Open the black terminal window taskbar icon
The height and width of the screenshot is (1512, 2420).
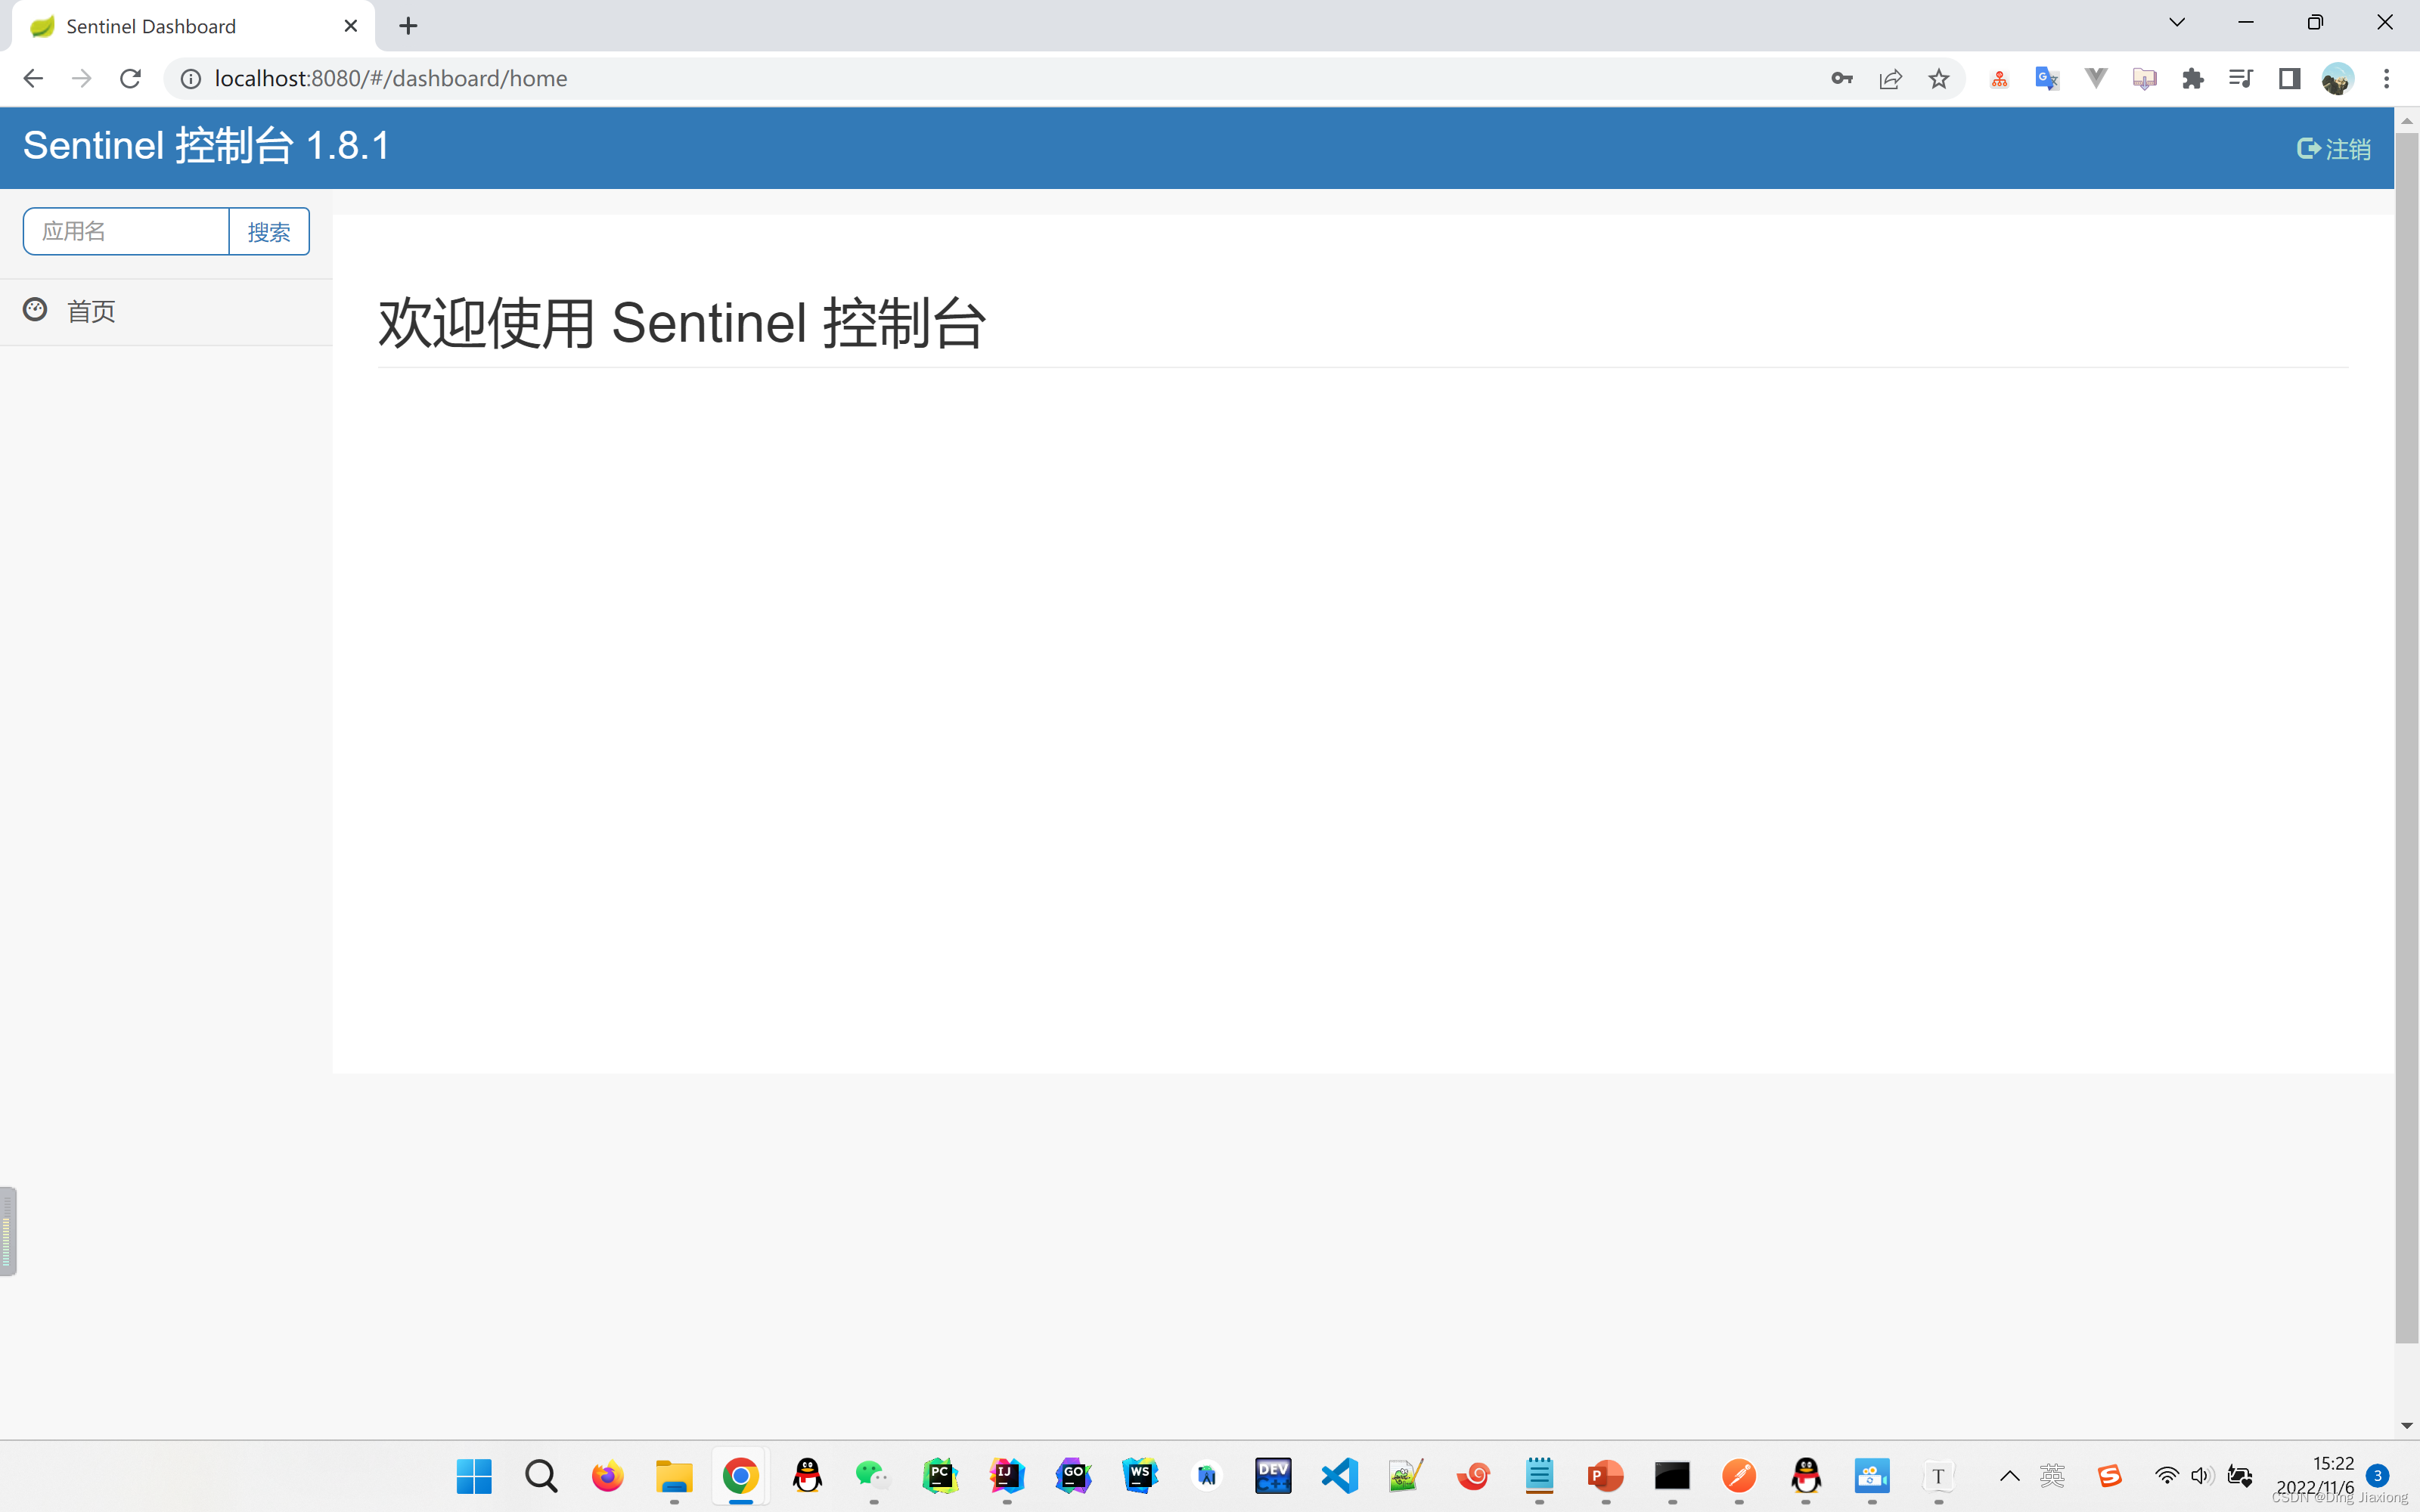pyautogui.click(x=1672, y=1475)
